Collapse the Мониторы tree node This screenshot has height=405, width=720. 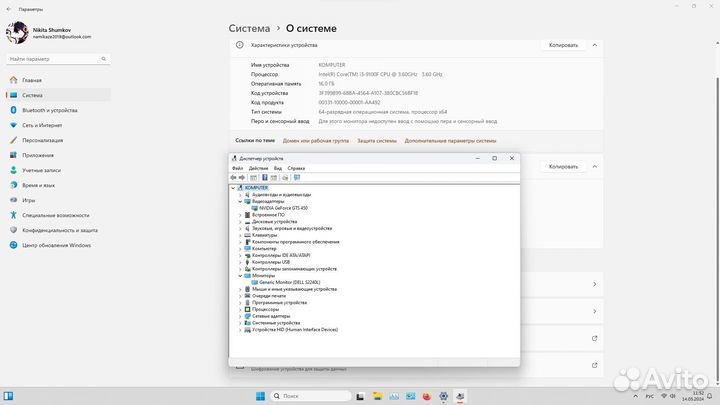tap(240, 275)
